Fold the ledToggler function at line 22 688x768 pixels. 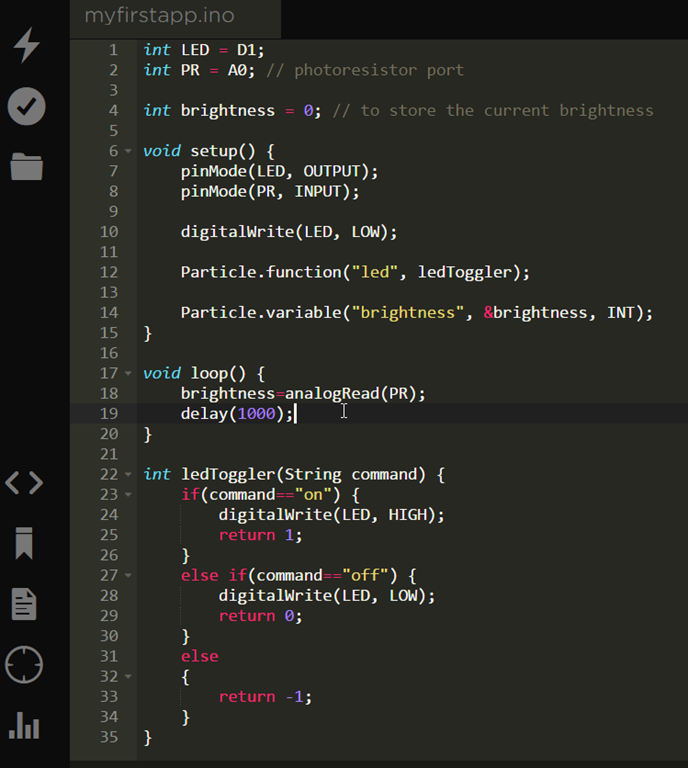128,475
